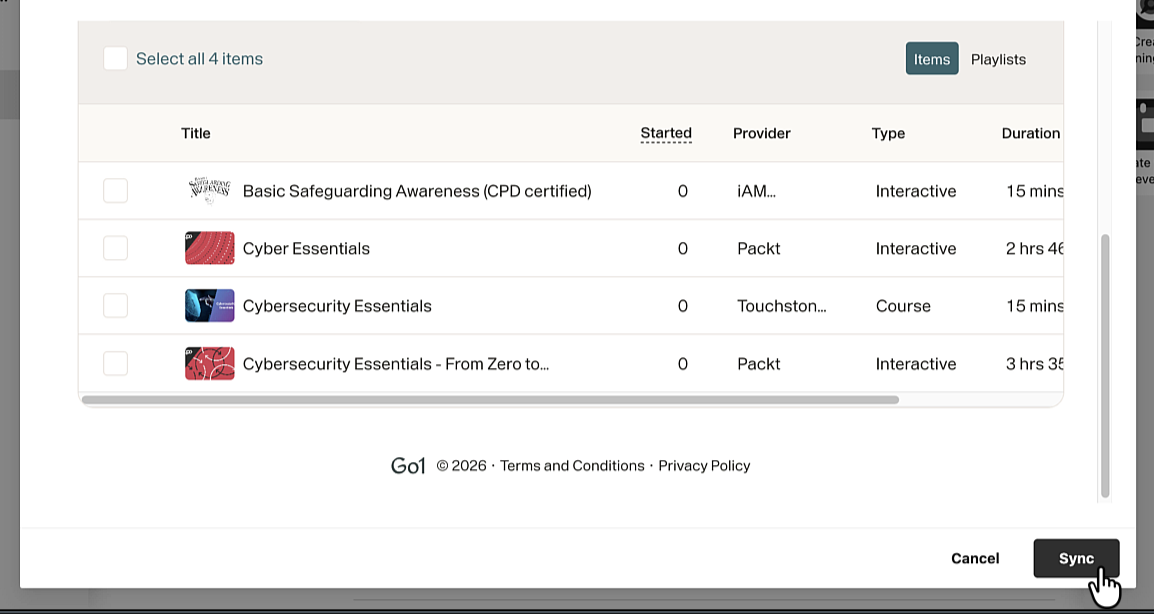1154x614 pixels.
Task: Check the Basic Safeguarding Awareness row checkbox
Action: [116, 191]
